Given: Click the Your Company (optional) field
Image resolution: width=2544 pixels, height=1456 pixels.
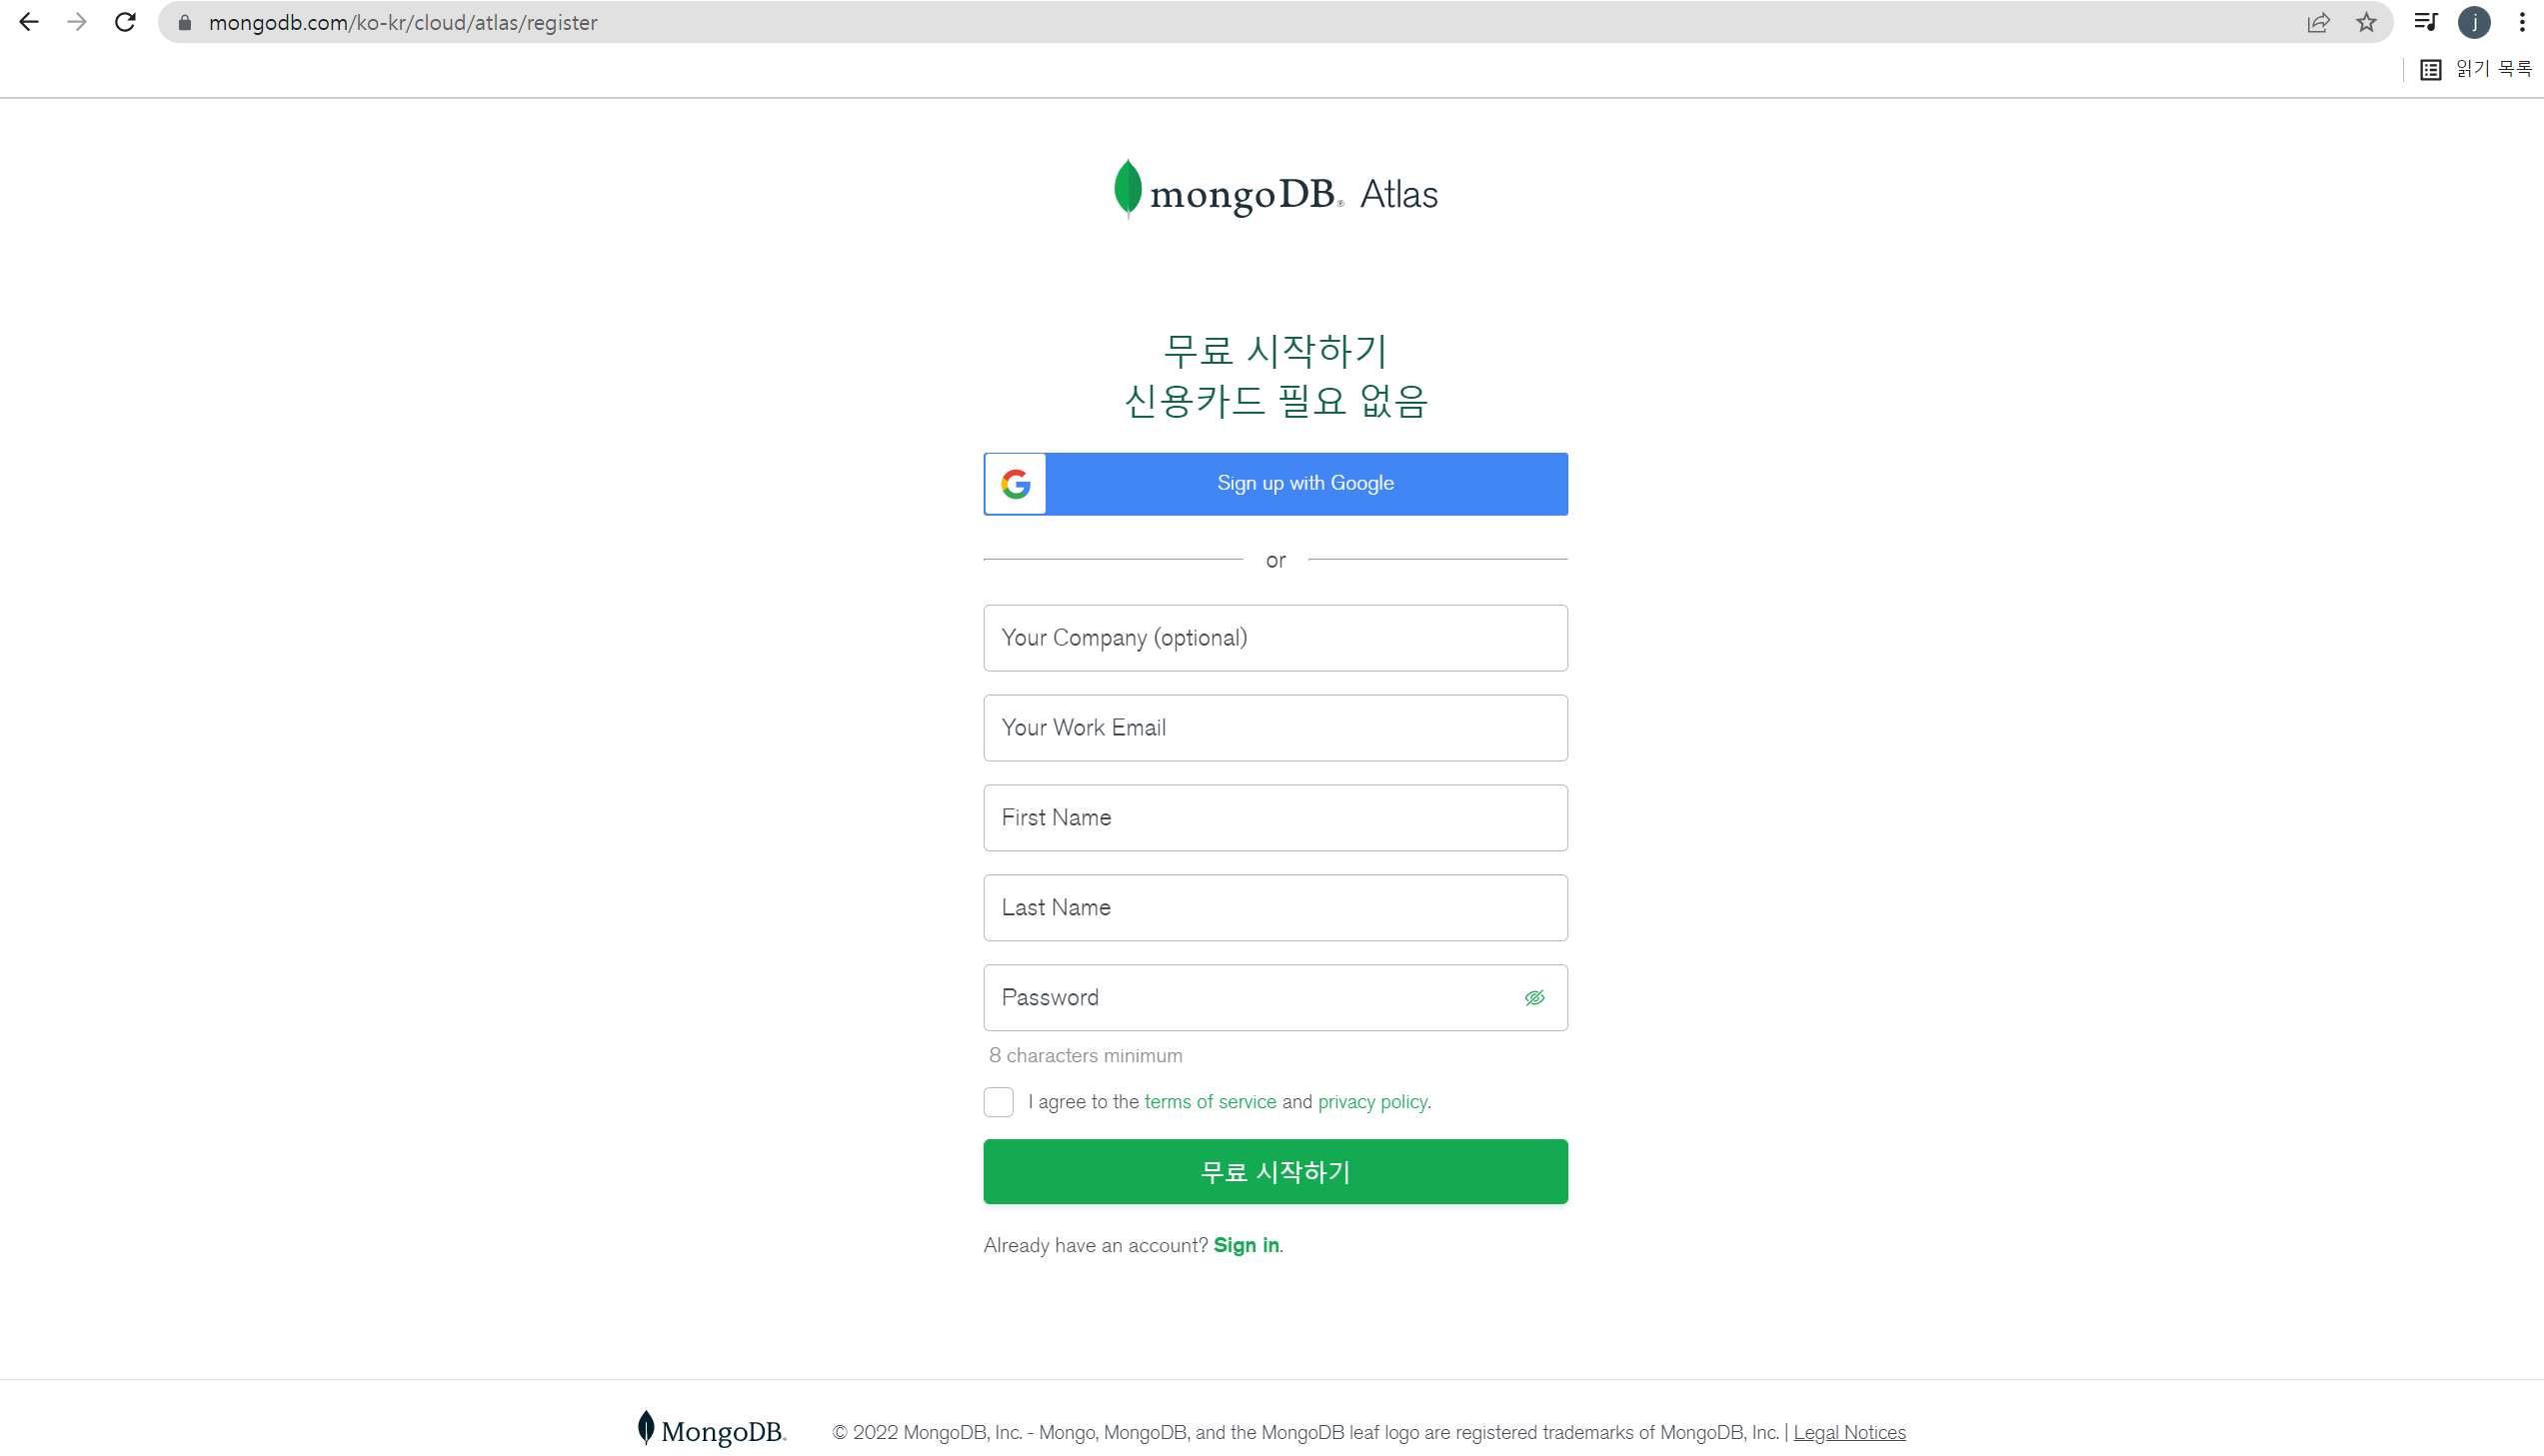Looking at the screenshot, I should click(x=1275, y=637).
